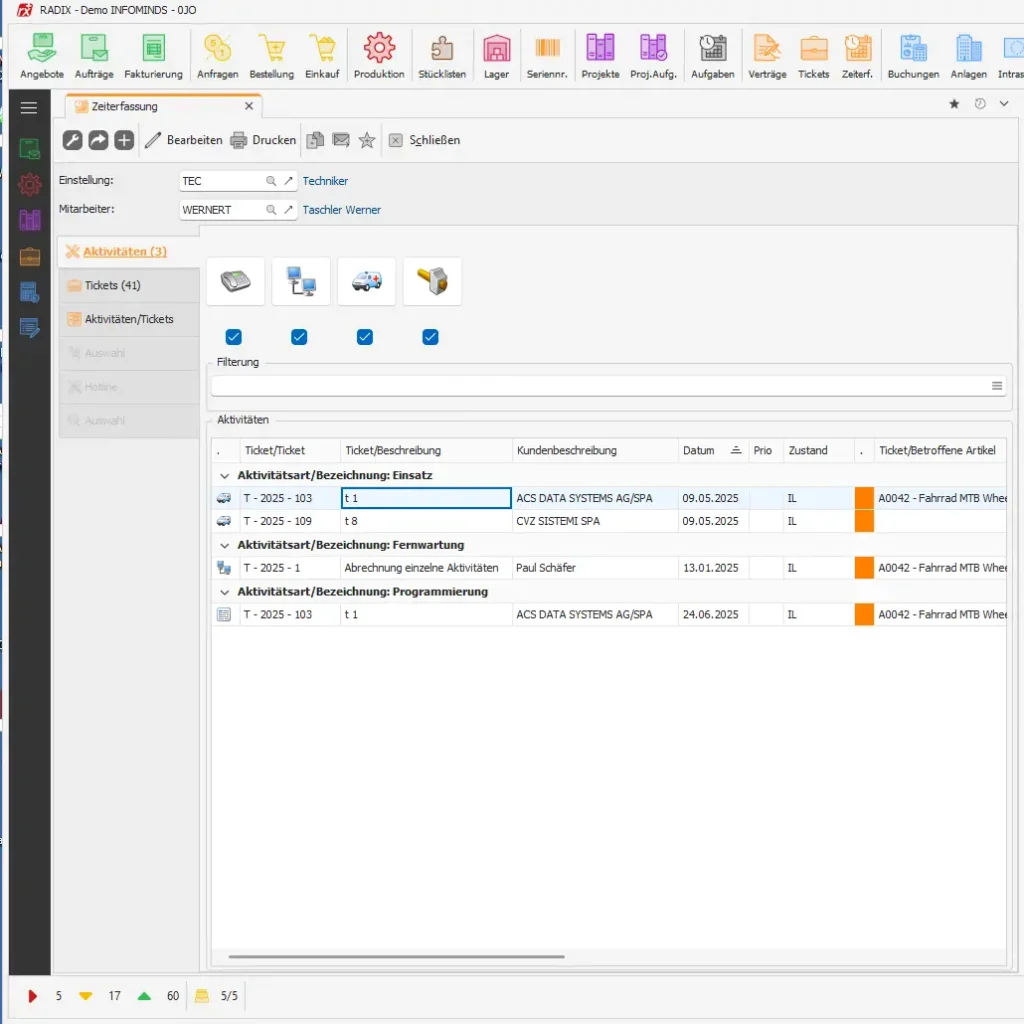Image resolution: width=1024 pixels, height=1024 pixels.
Task: Select the stamp activity type tile
Action: [x=432, y=281]
